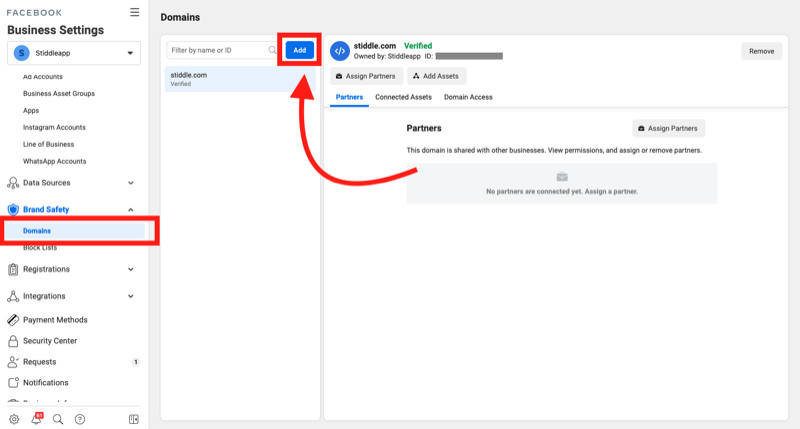Image resolution: width=800 pixels, height=429 pixels.
Task: Open the hamburger menu beside Facebook logo
Action: 134,12
